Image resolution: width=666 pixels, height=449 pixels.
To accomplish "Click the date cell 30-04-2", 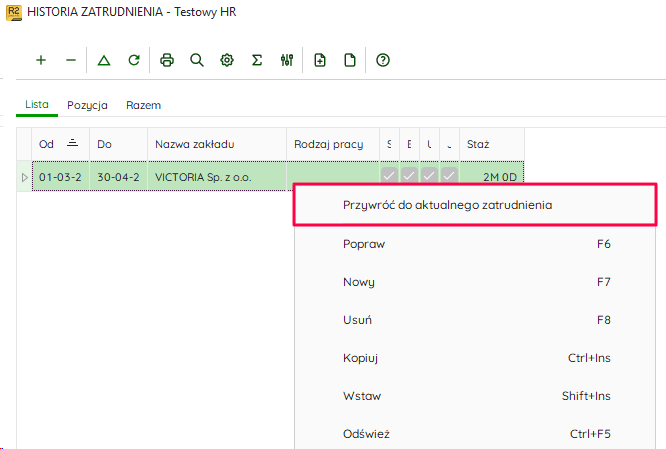I will [x=119, y=177].
